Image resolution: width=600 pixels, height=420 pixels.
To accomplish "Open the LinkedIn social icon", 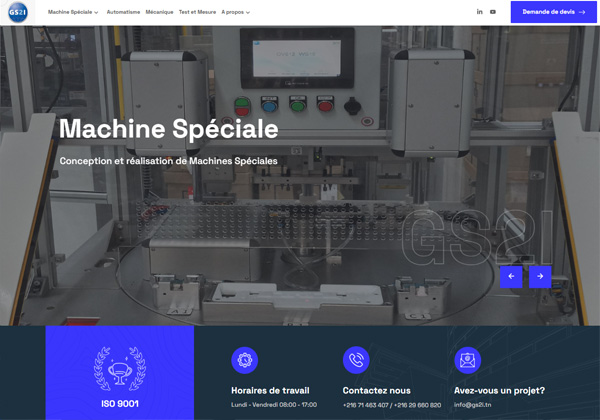I will click(x=479, y=12).
